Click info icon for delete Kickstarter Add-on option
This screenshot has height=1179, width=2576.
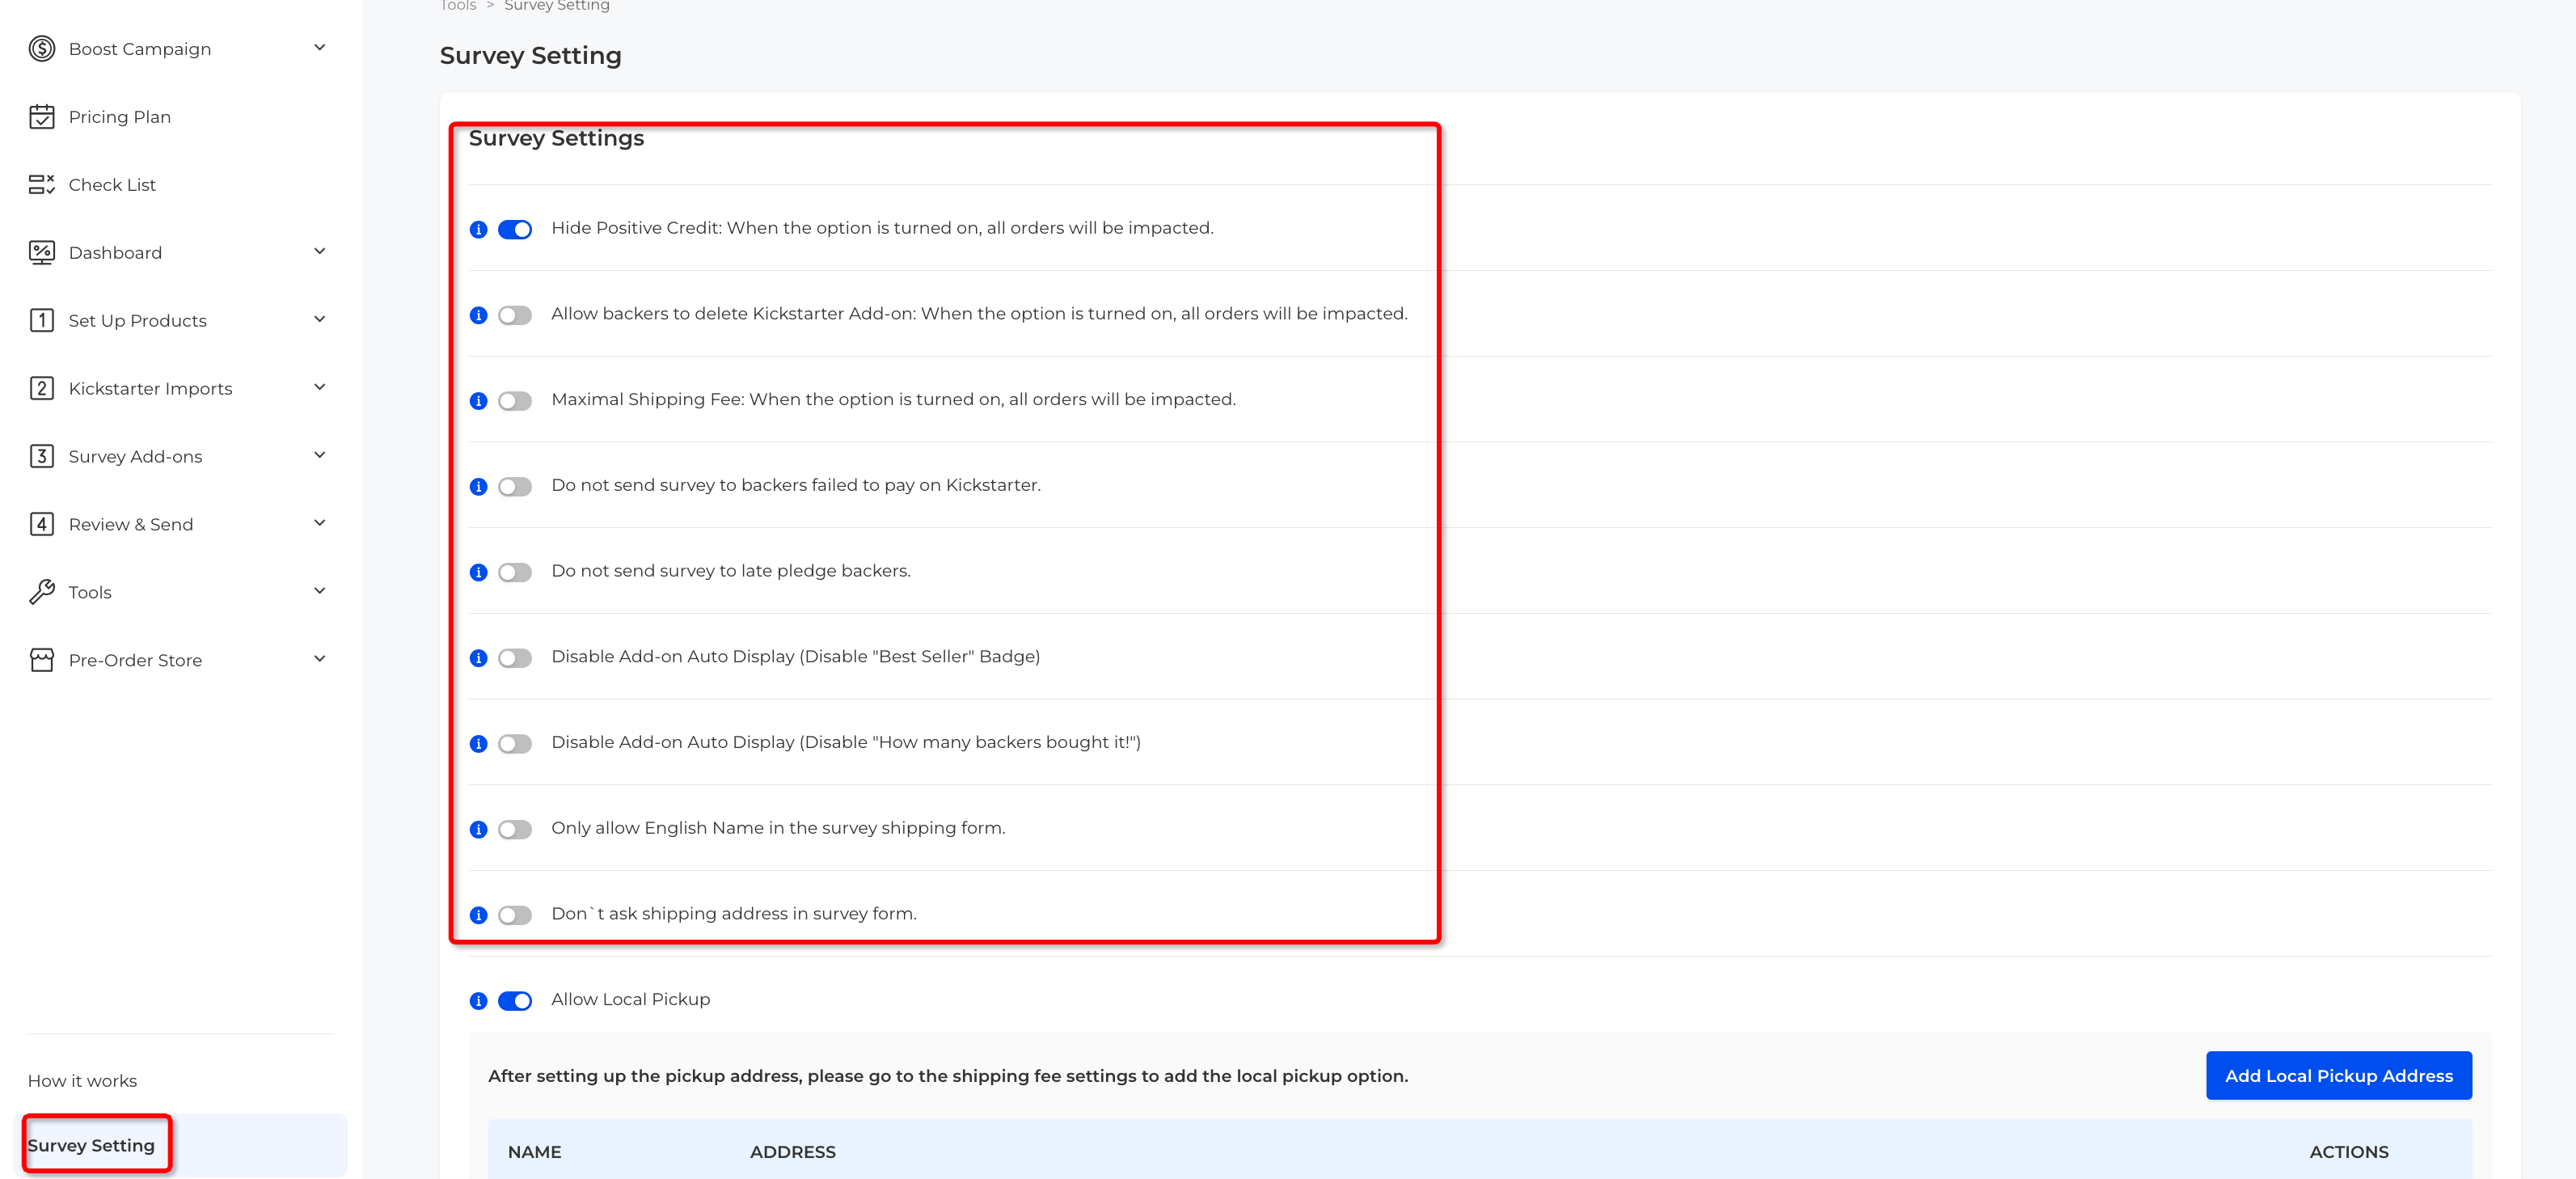479,315
